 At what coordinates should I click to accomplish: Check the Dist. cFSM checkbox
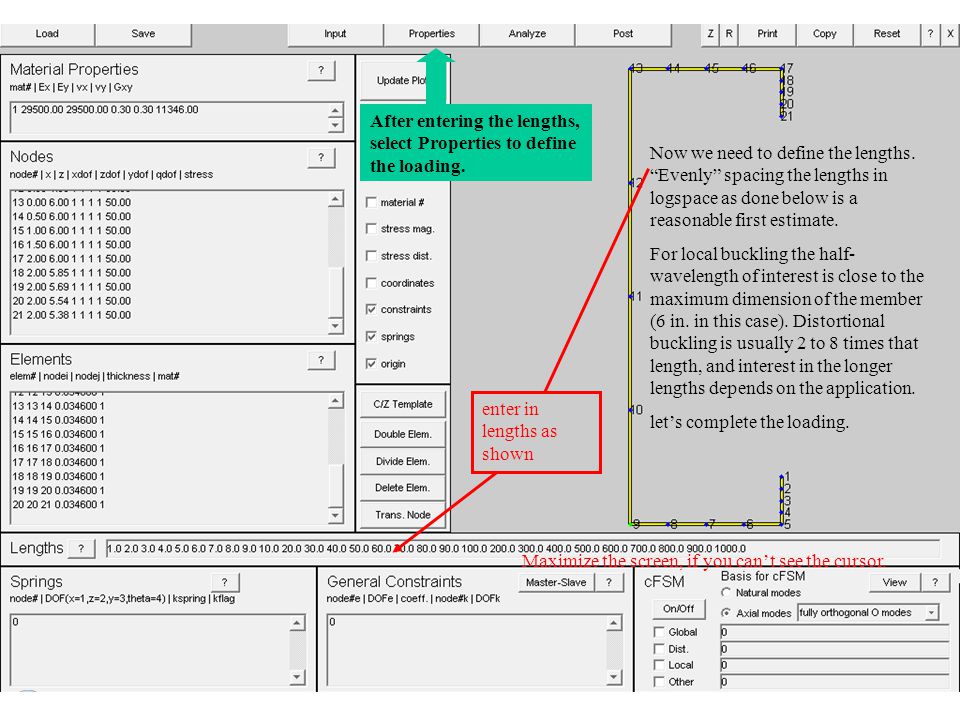click(659, 648)
